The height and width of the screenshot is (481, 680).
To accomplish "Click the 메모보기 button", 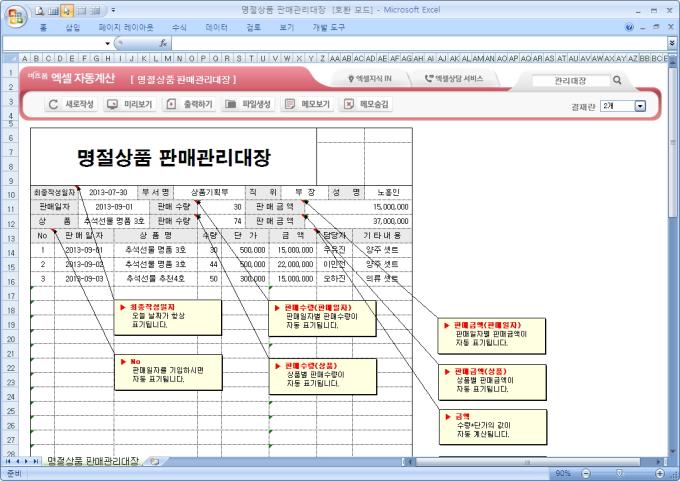I will pos(307,104).
